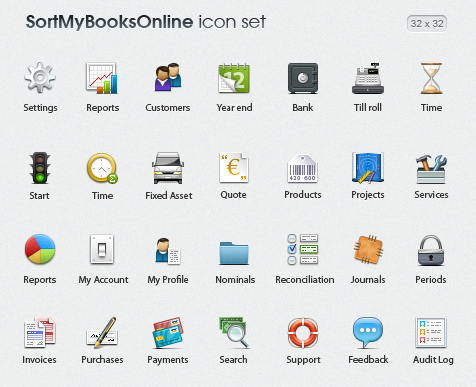Click the 'Year end' label text
This screenshot has height=387, width=476.
tap(234, 108)
